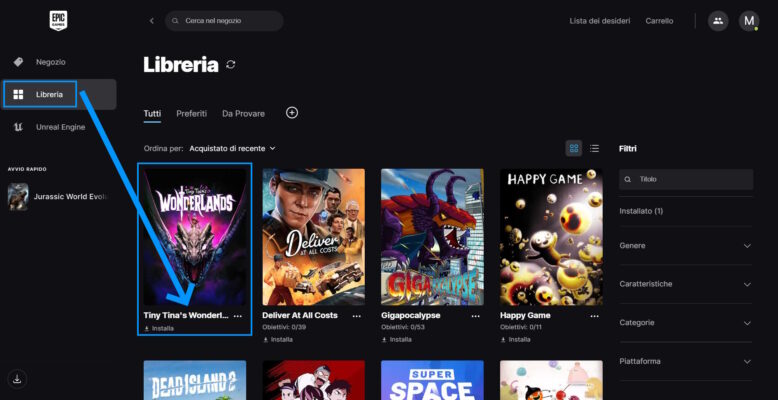Open Unreal Engine from the sidebar

[x=60, y=127]
